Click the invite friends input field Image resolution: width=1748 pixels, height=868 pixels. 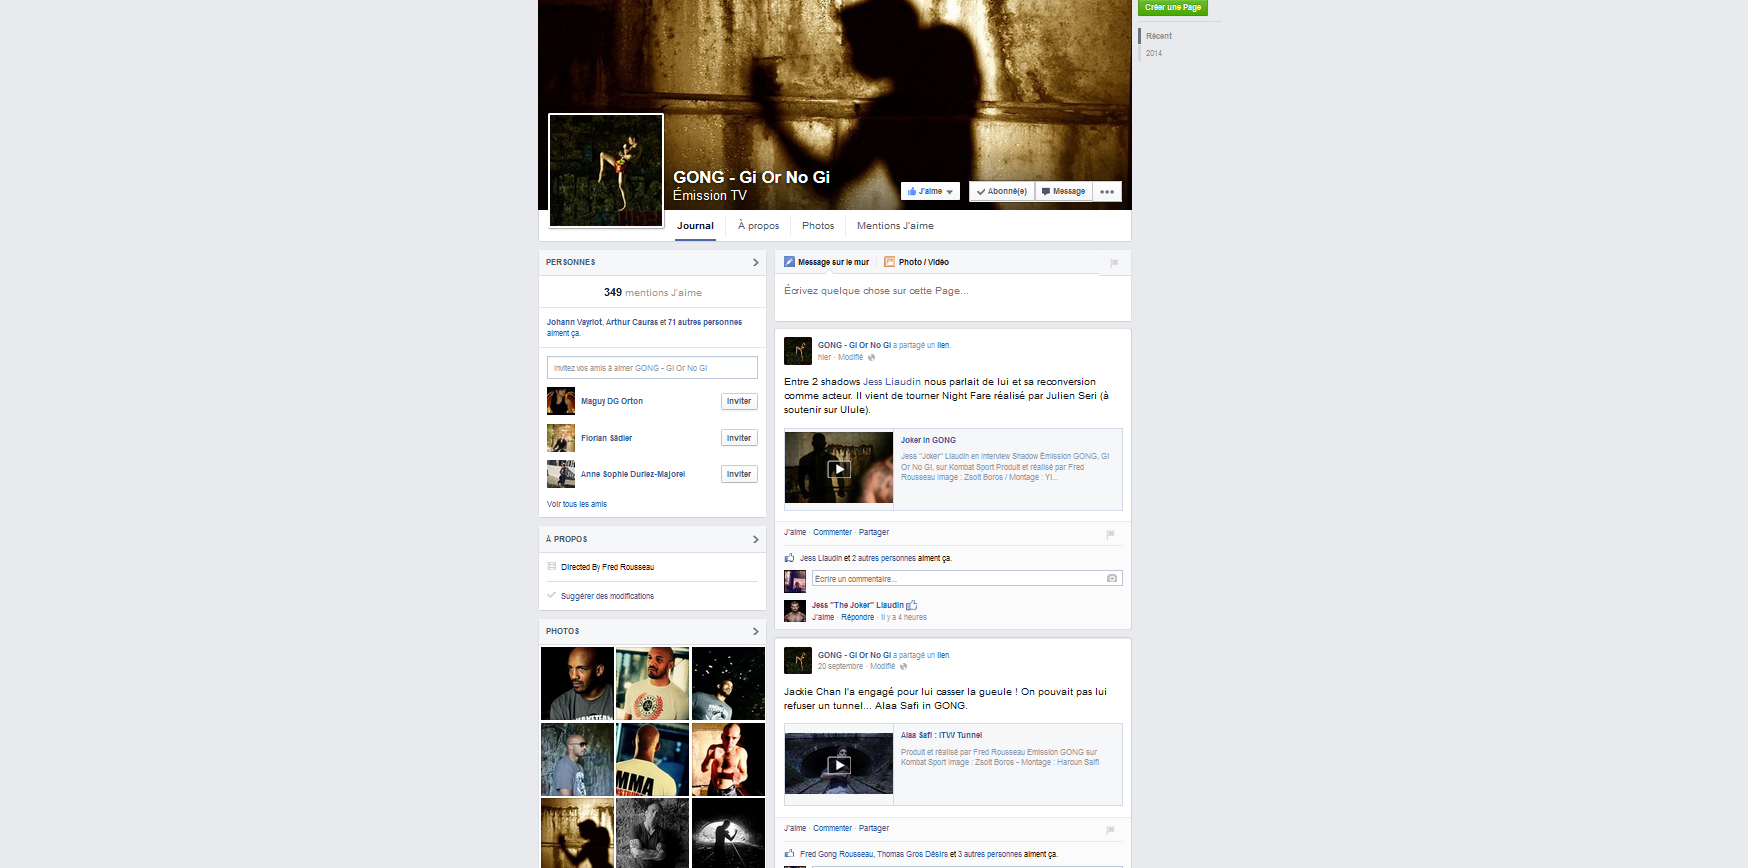(651, 368)
